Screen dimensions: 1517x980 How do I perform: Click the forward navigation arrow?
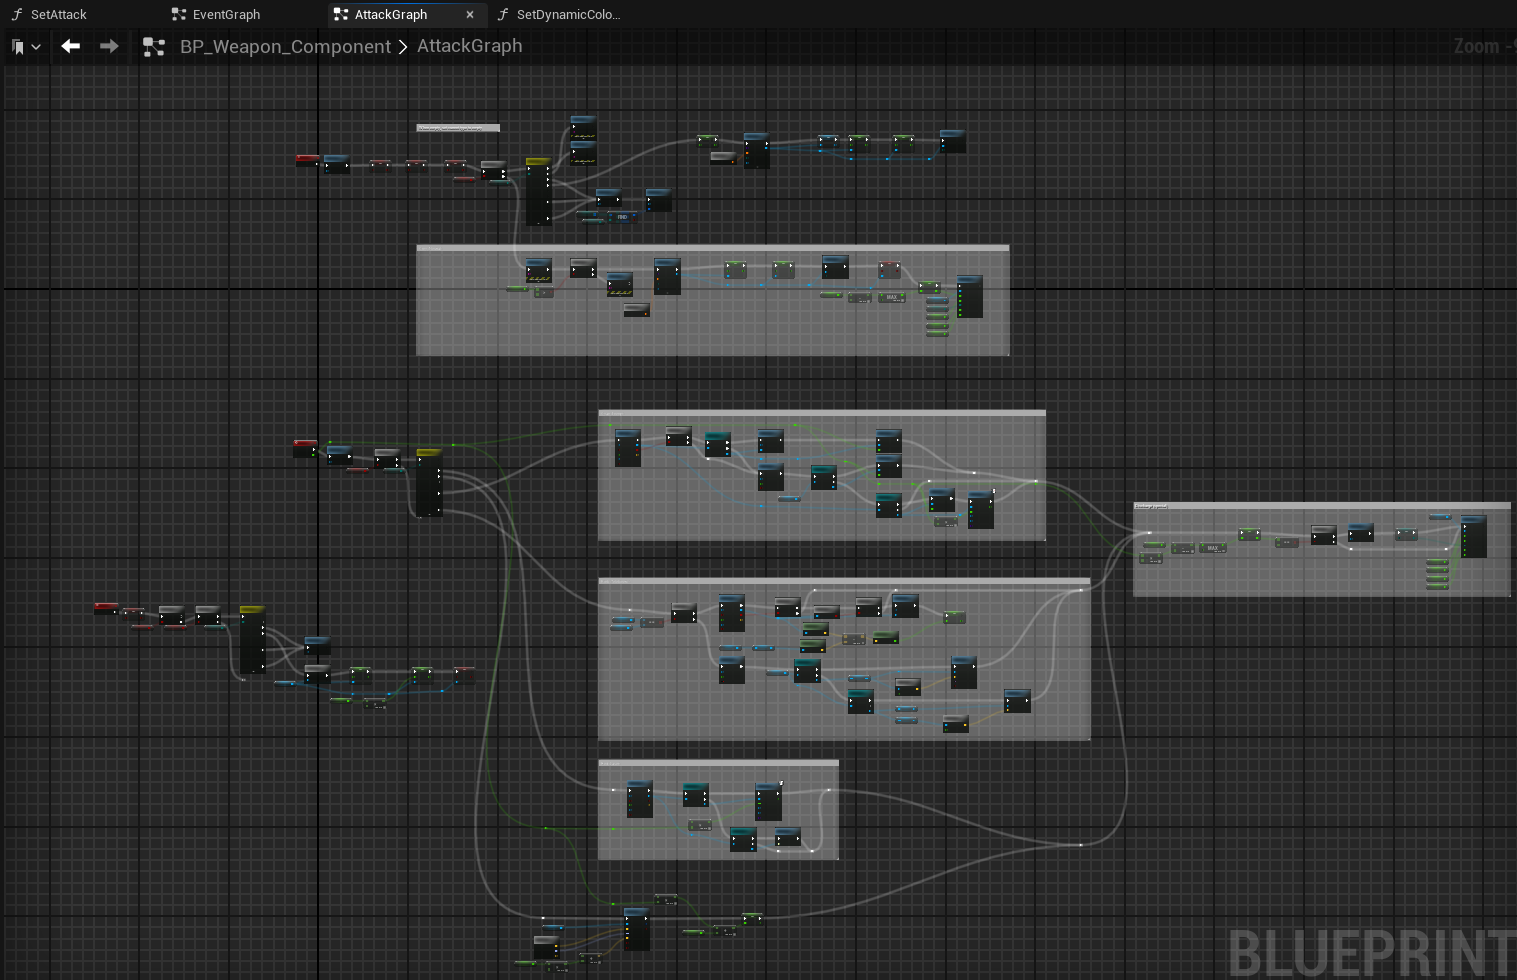tap(109, 46)
